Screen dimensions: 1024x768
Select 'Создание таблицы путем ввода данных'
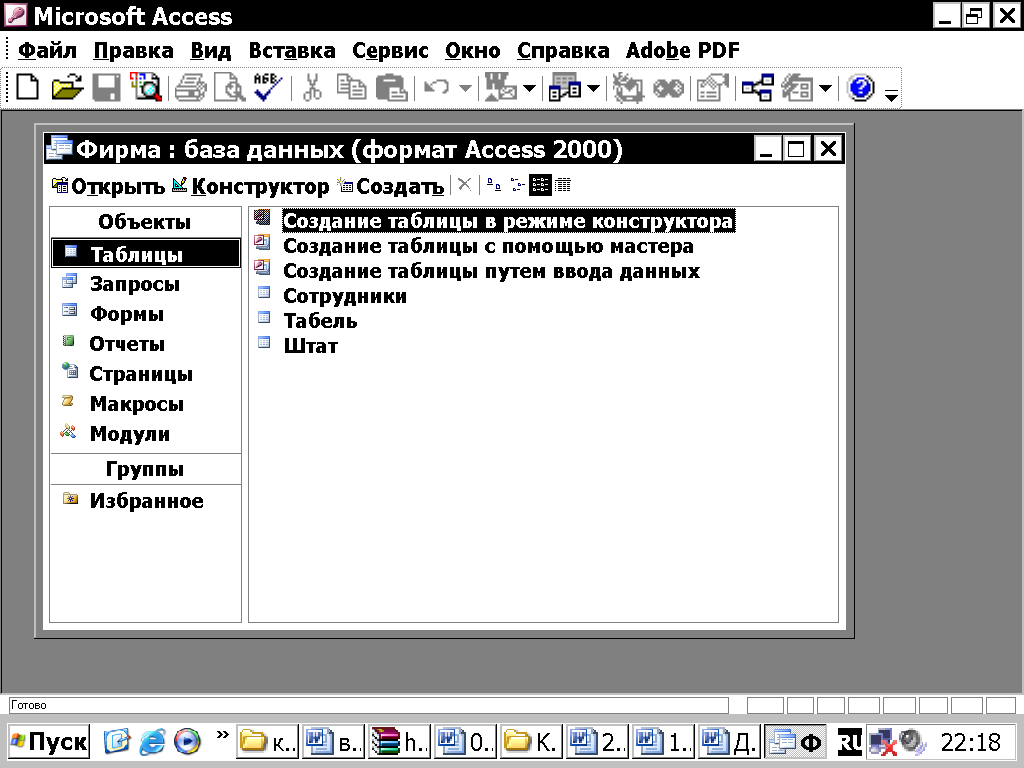(491, 271)
